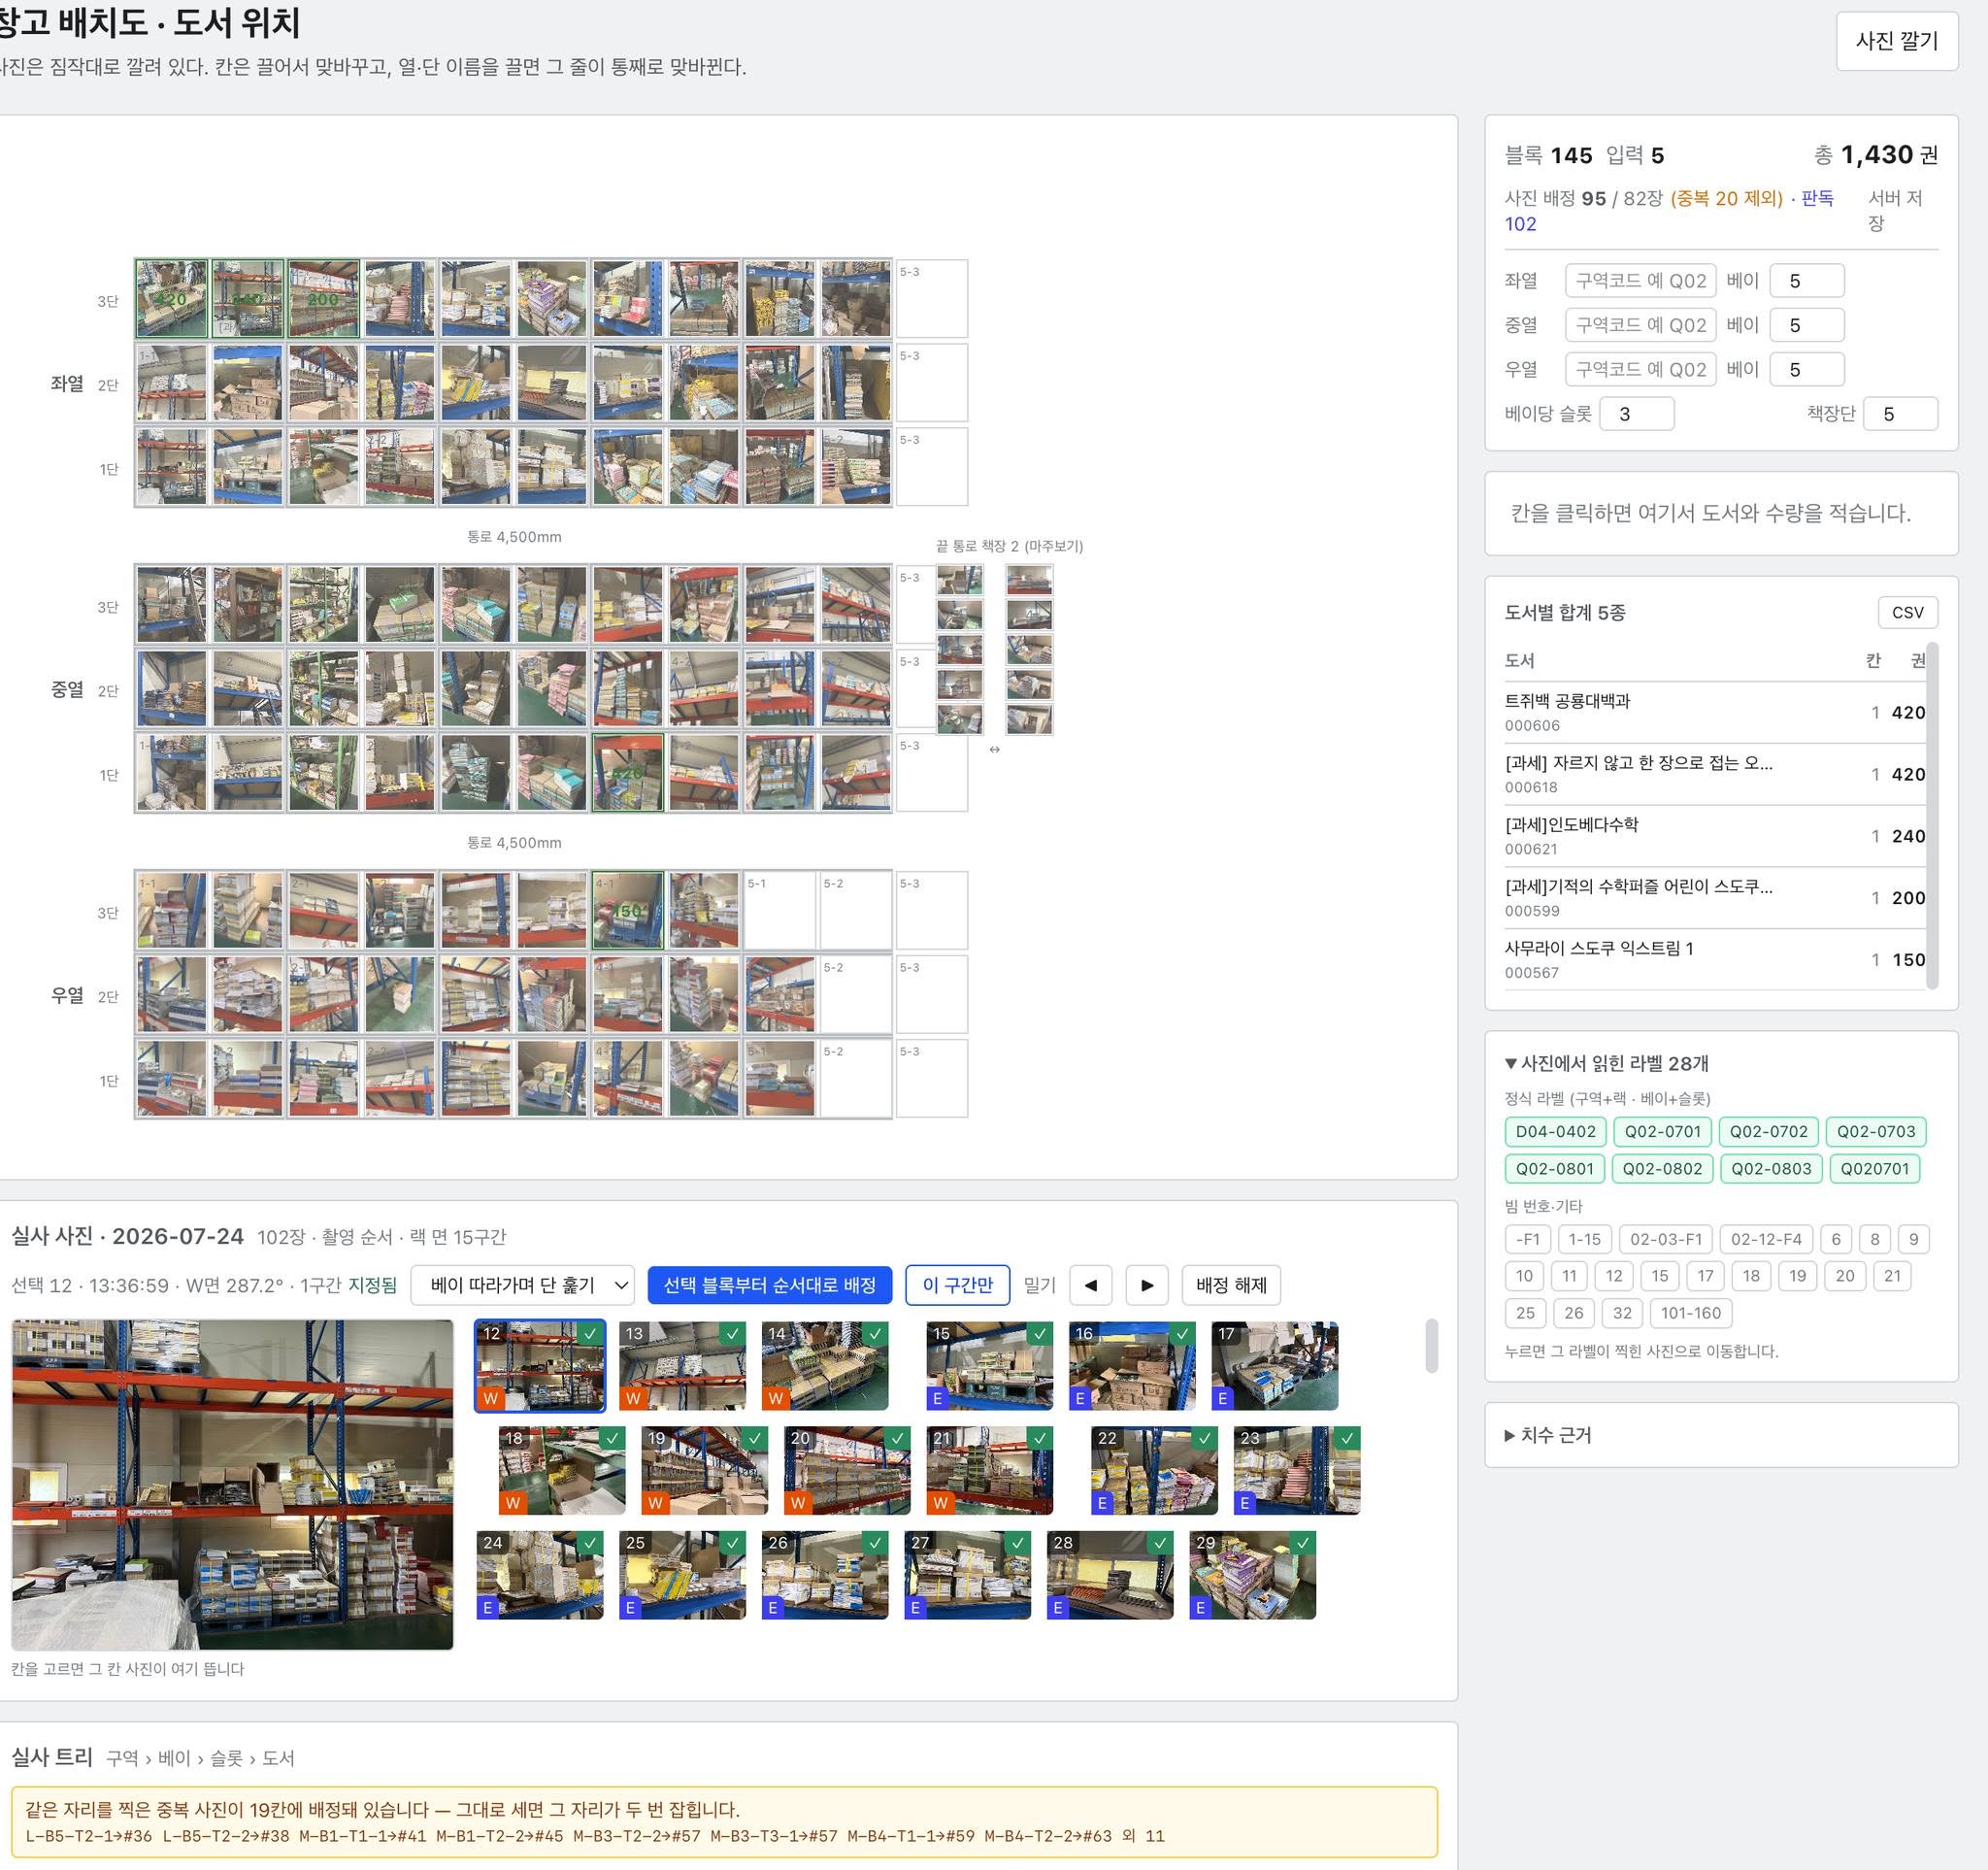
Task: Collapse the 사진에서 읽힌 라벨 28개 section
Action: point(1607,1063)
